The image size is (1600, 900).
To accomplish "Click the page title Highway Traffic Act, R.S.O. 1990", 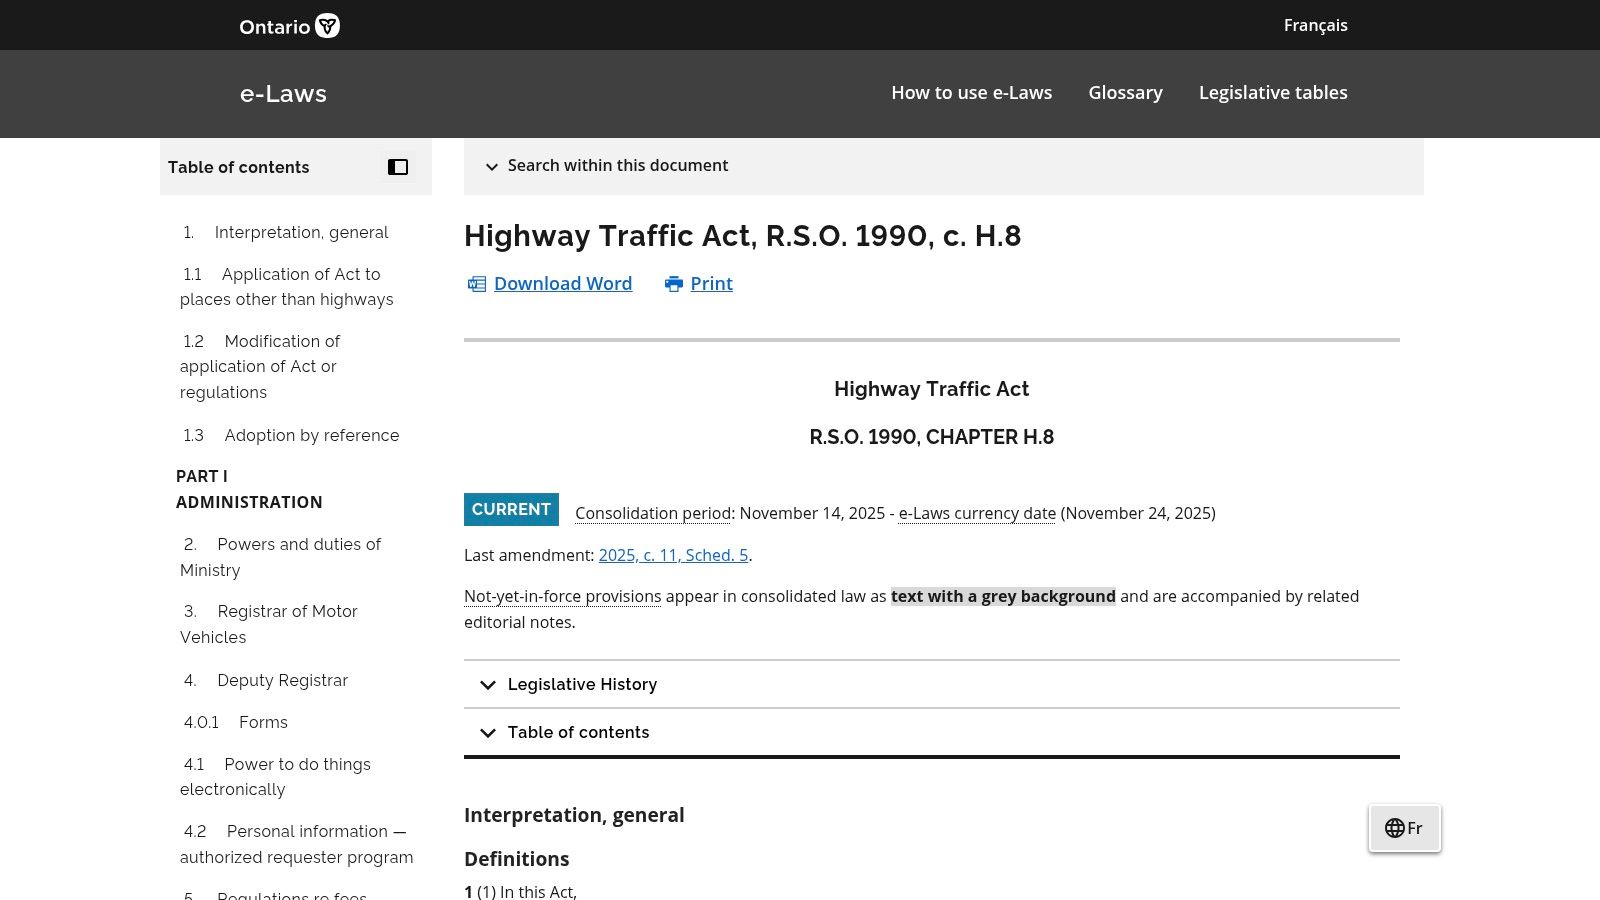I will click(742, 236).
